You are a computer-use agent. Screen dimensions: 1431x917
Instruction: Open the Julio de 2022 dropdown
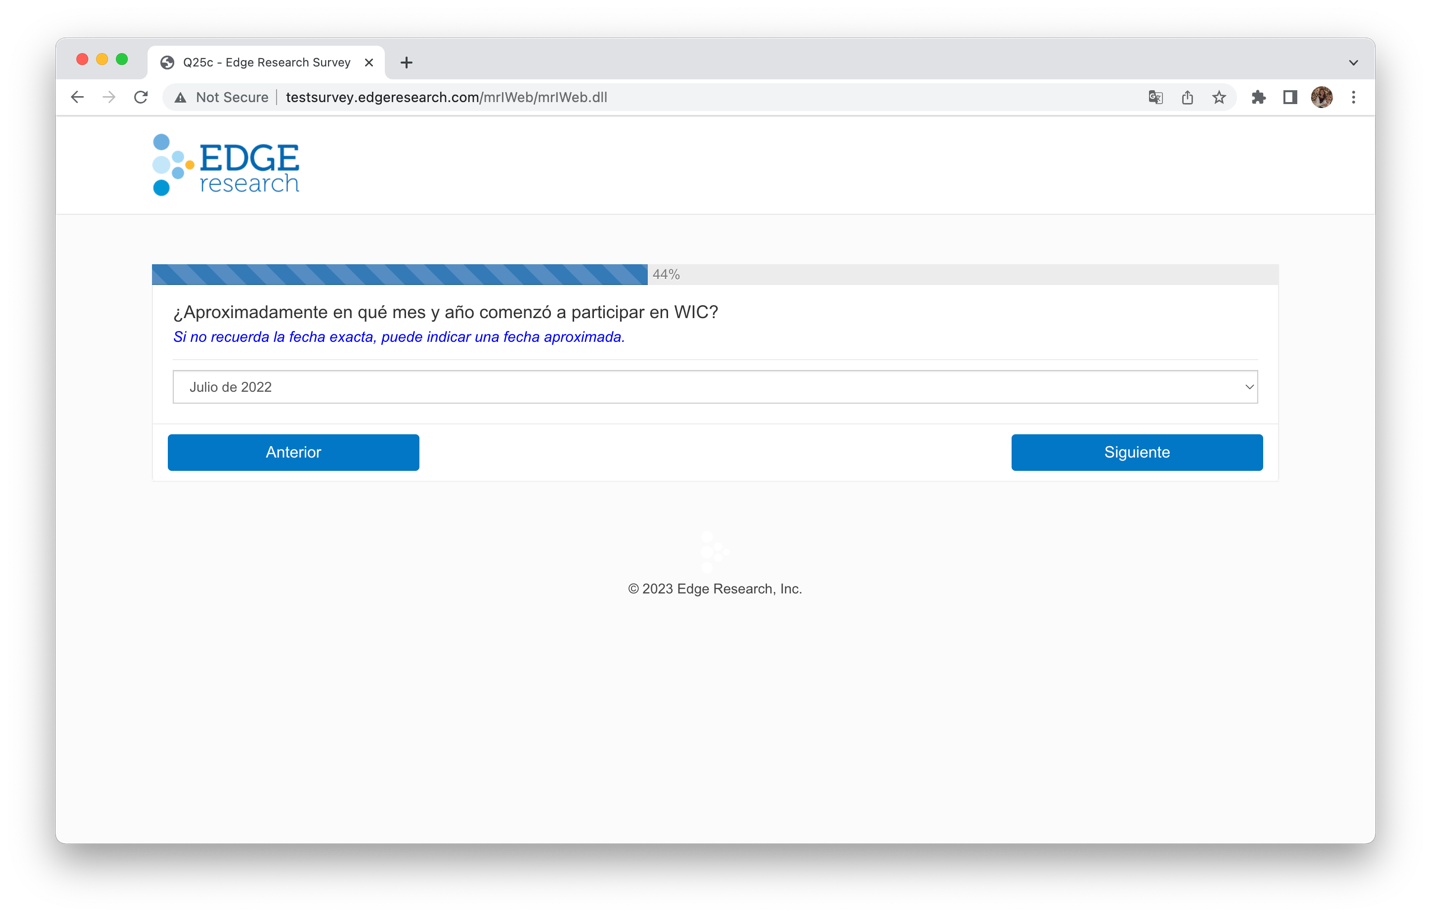tap(715, 387)
